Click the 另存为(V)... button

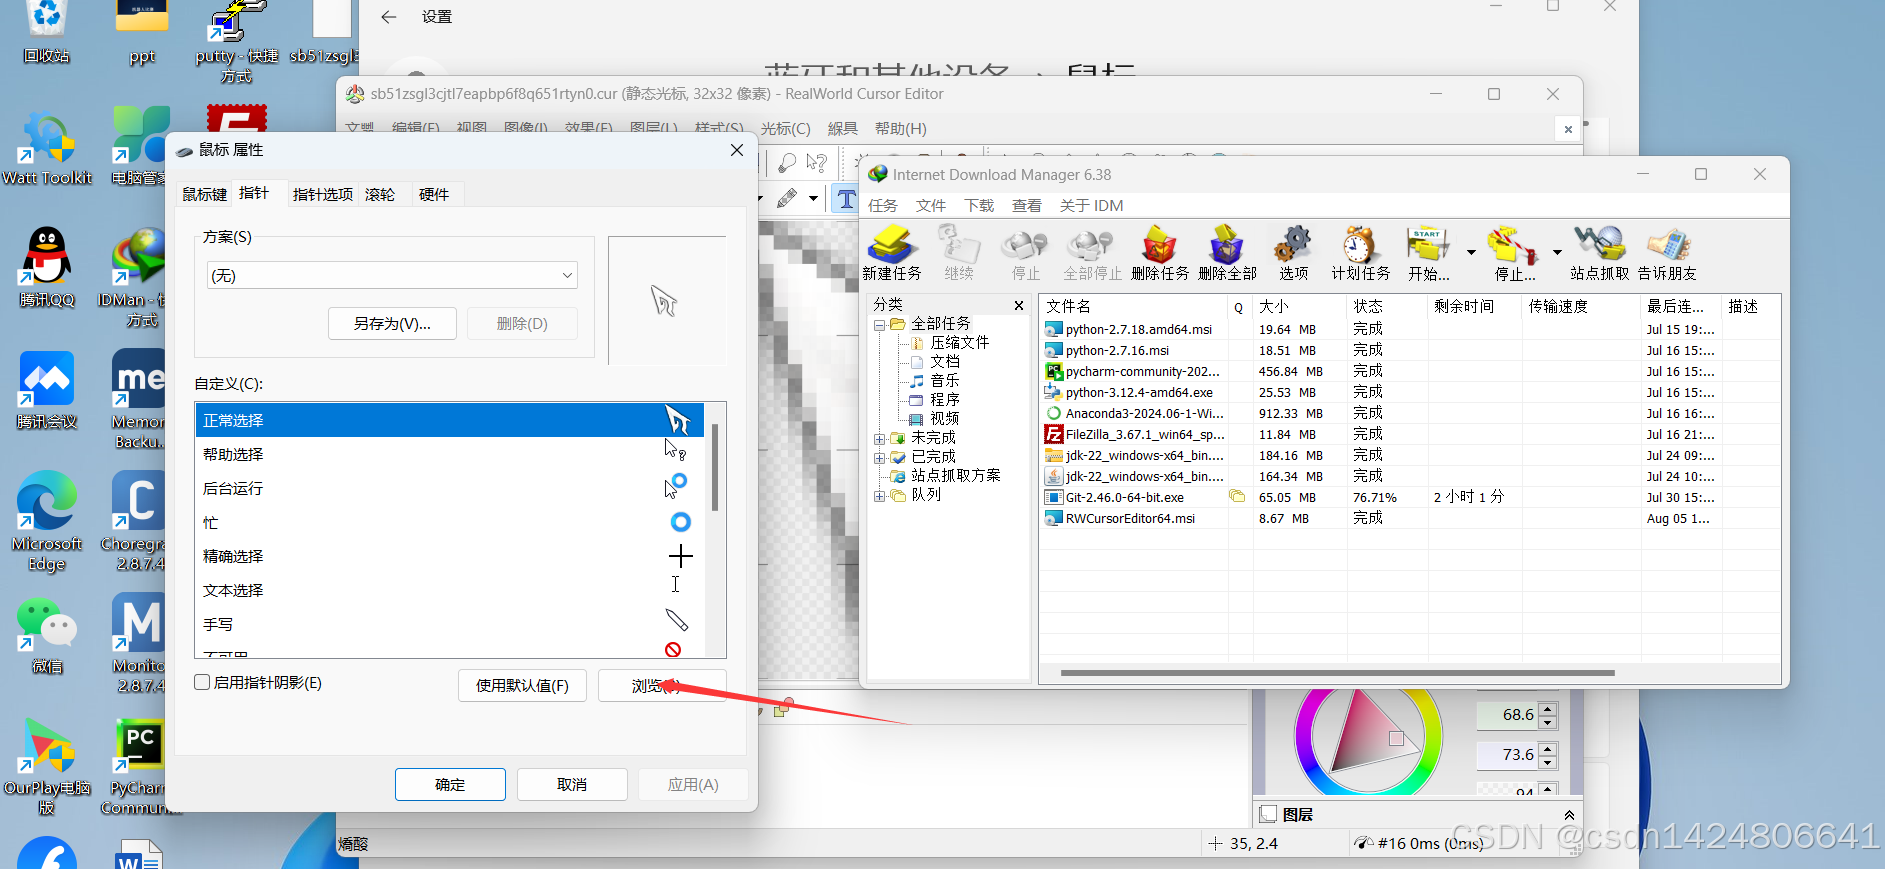click(392, 323)
